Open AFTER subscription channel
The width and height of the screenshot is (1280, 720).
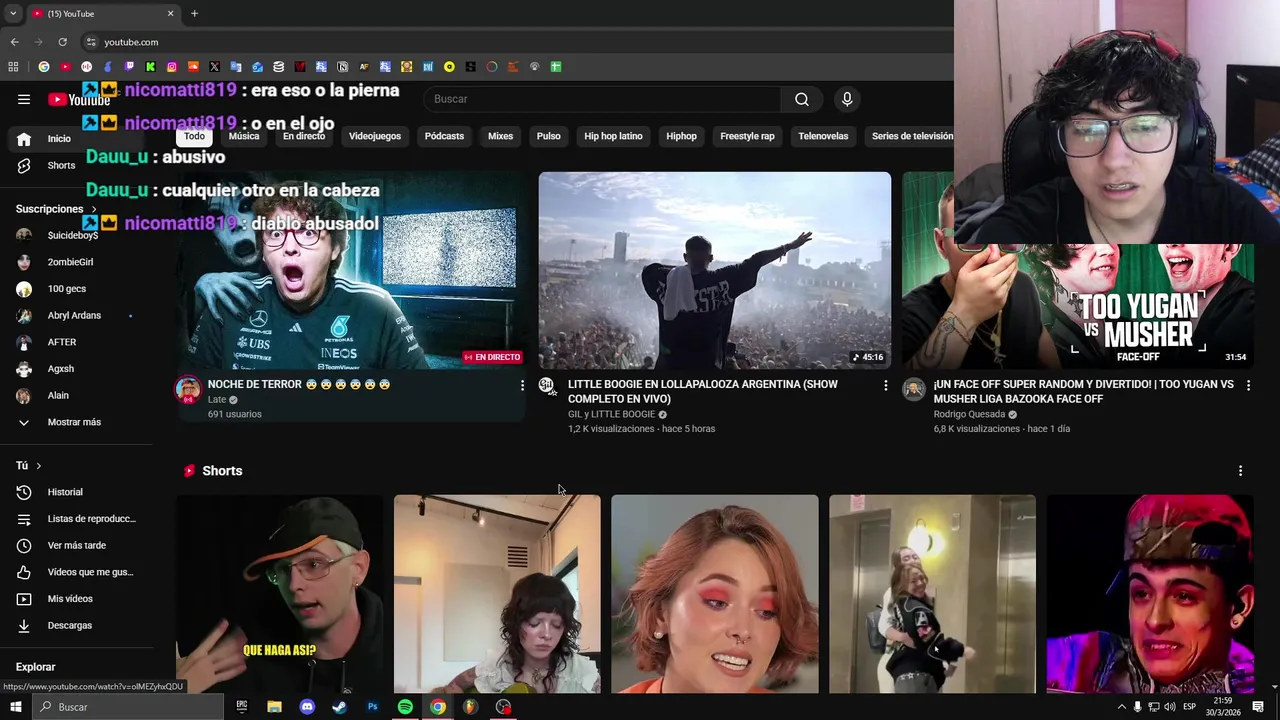coord(75,342)
